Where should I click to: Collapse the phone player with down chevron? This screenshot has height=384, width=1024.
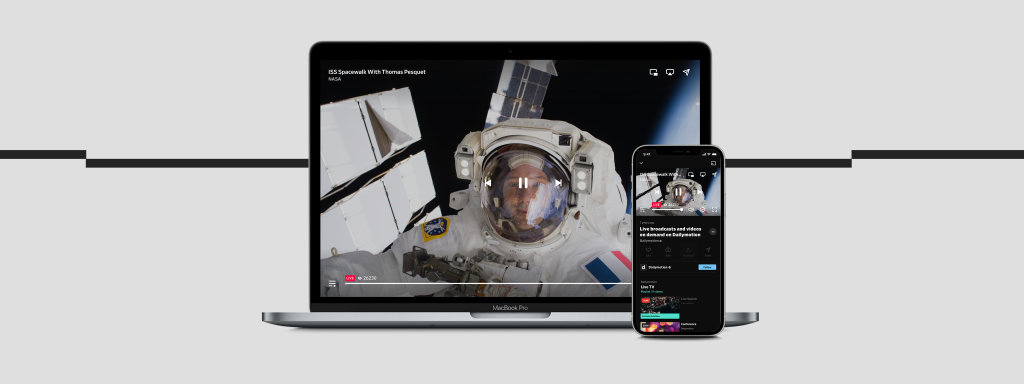click(x=641, y=163)
